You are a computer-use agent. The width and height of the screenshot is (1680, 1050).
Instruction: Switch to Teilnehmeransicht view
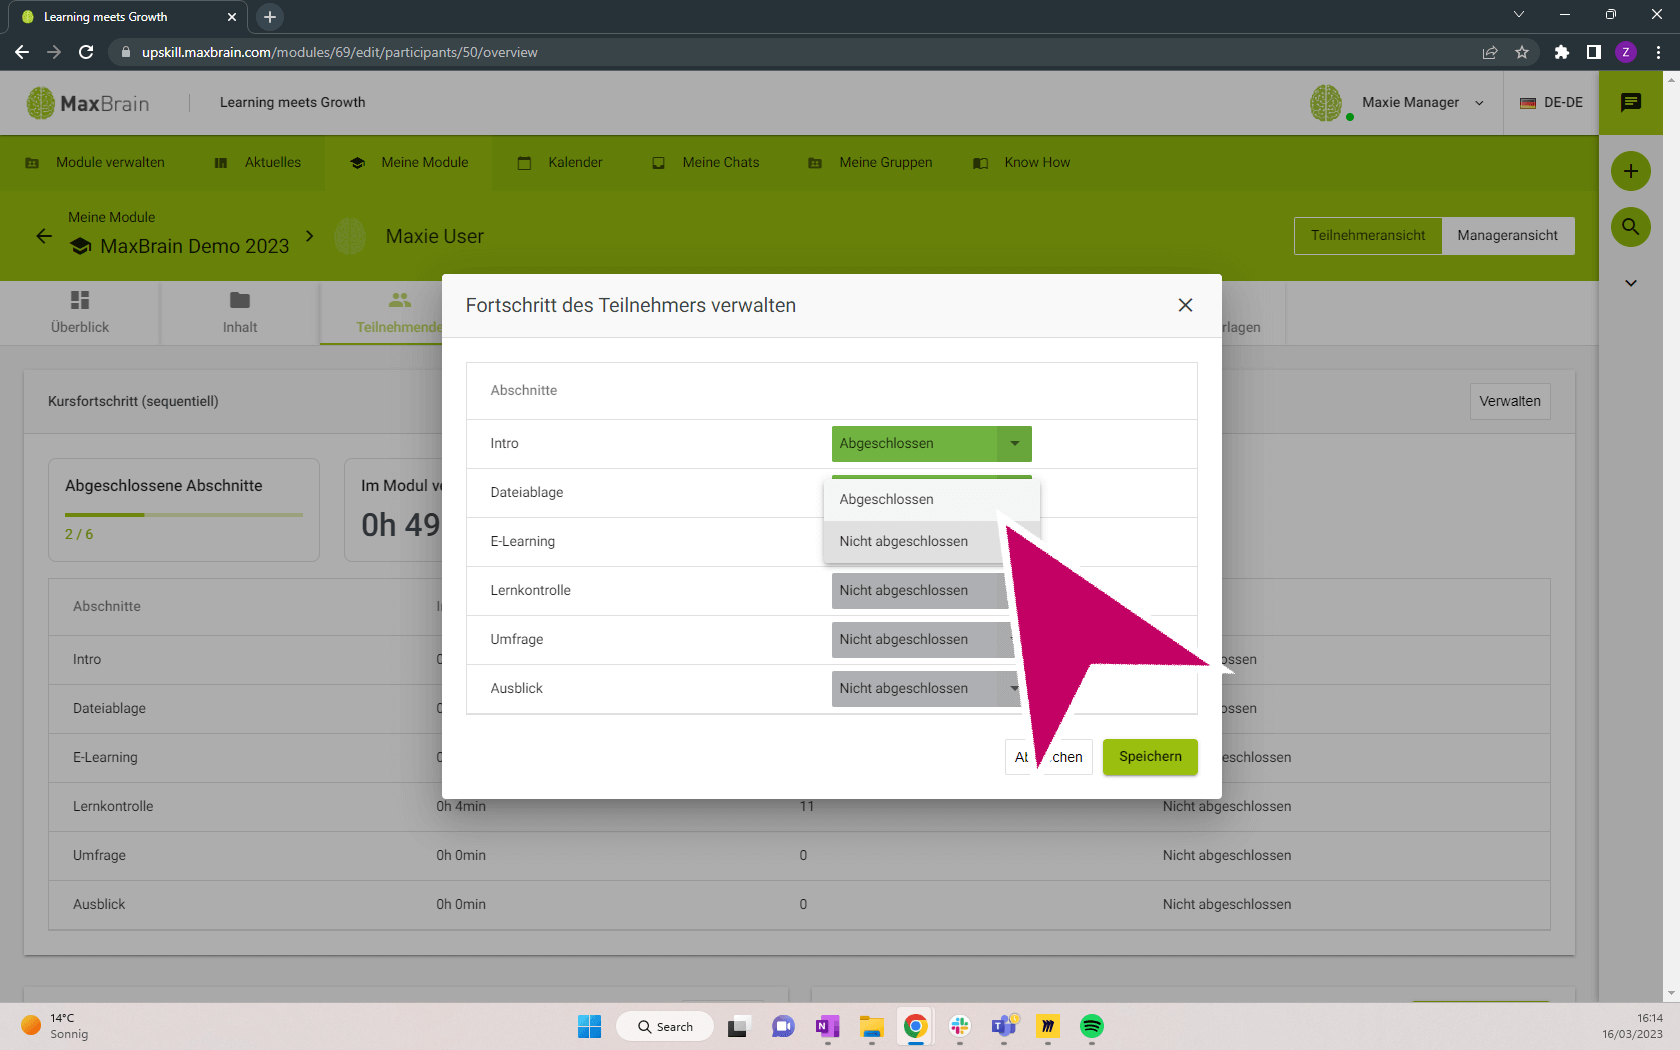pyautogui.click(x=1367, y=236)
